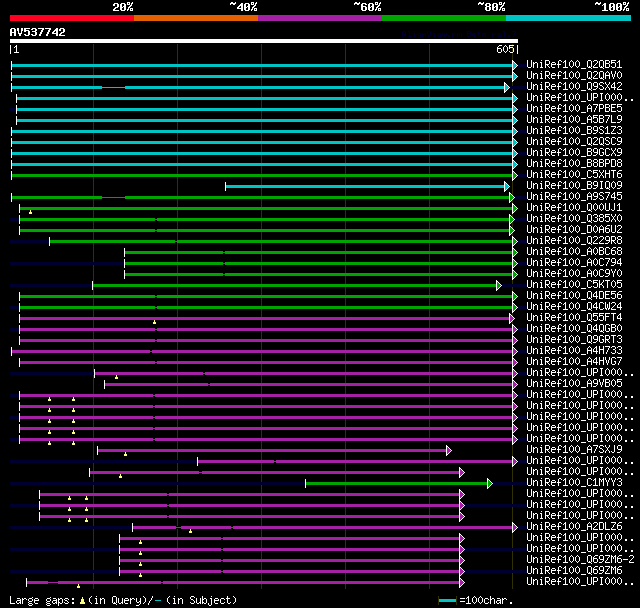The height and width of the screenshot is (608, 640).
Task: Pick the UniRef100_A2DLZ6 hit name
Action: click(x=574, y=527)
